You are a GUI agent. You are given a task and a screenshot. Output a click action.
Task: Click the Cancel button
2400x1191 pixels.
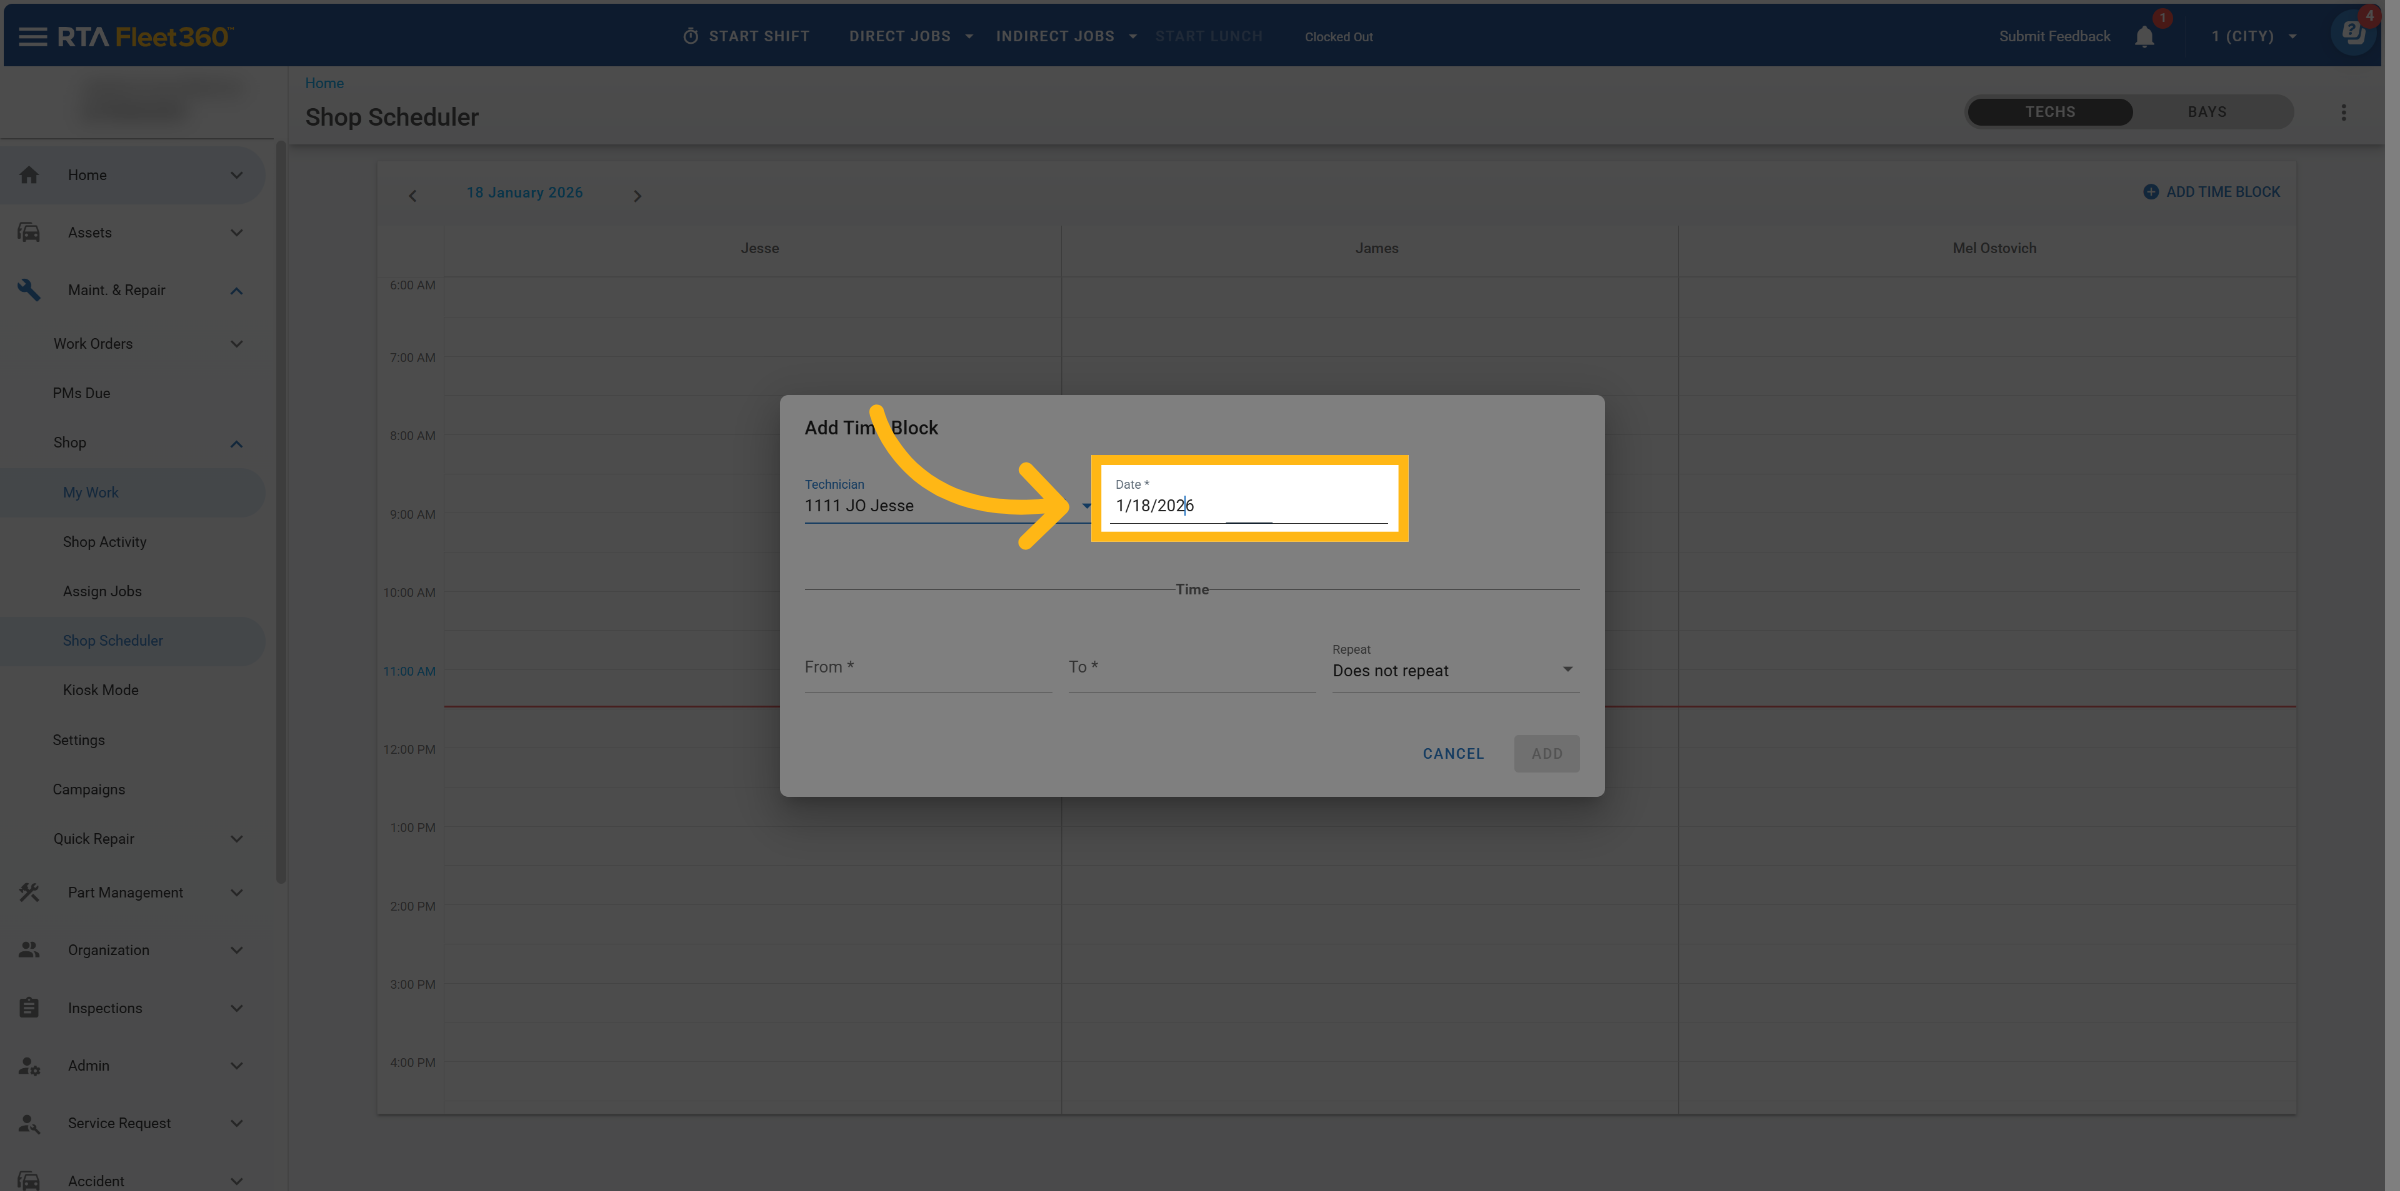click(1453, 754)
